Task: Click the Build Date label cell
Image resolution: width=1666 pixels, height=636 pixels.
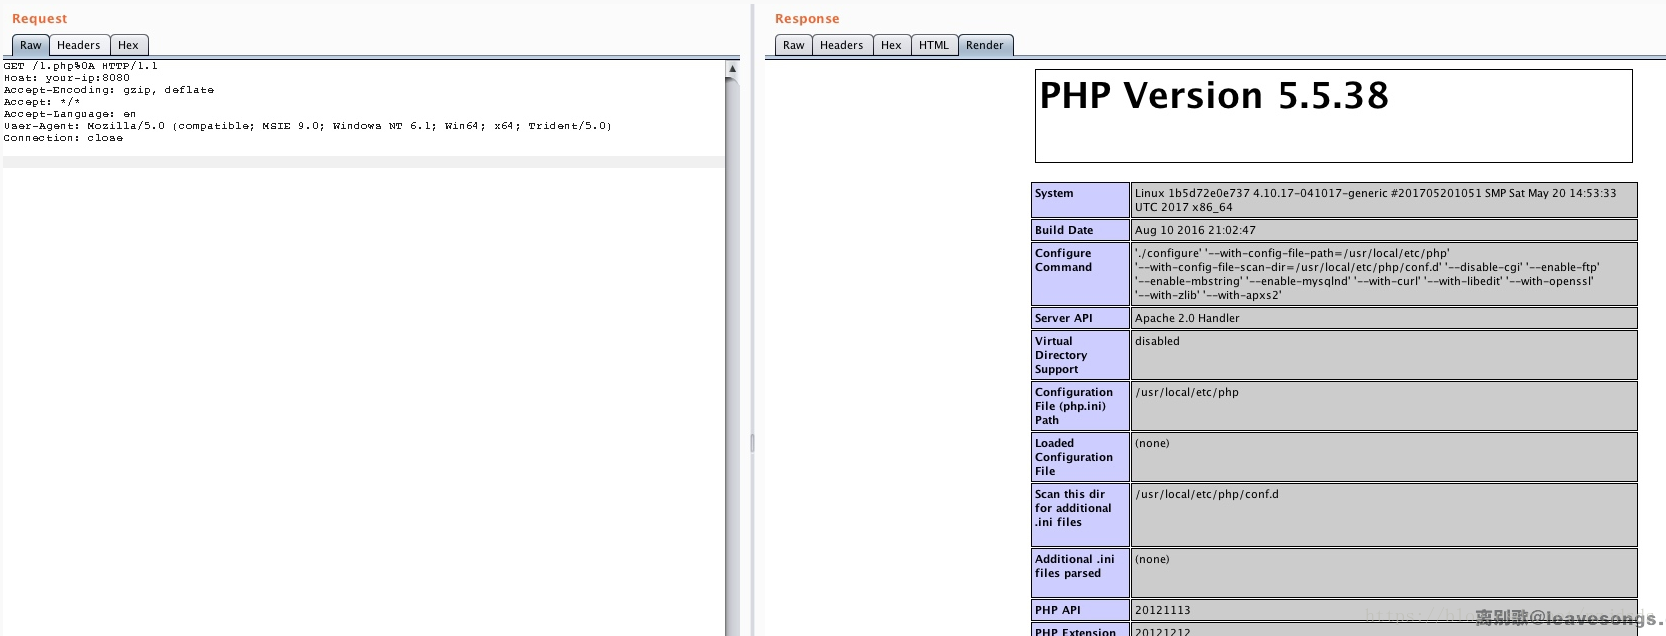Action: tap(1080, 230)
